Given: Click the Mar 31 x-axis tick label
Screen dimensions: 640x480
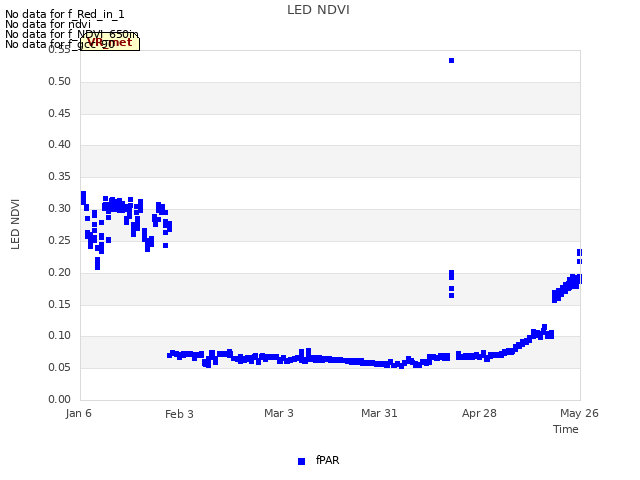Looking at the screenshot, I should pos(379,413).
